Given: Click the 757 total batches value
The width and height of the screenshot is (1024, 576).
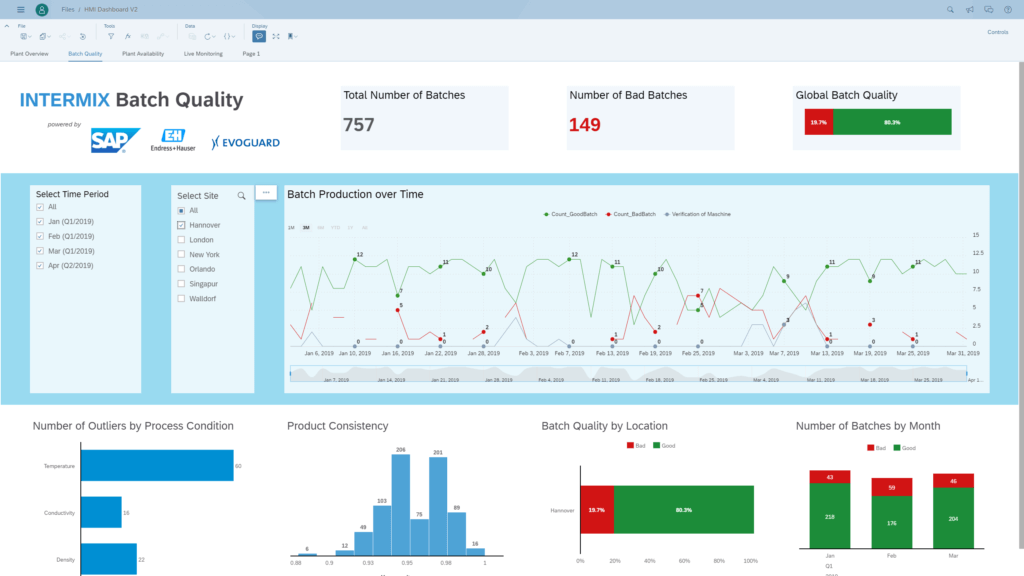Looking at the screenshot, I should point(359,125).
